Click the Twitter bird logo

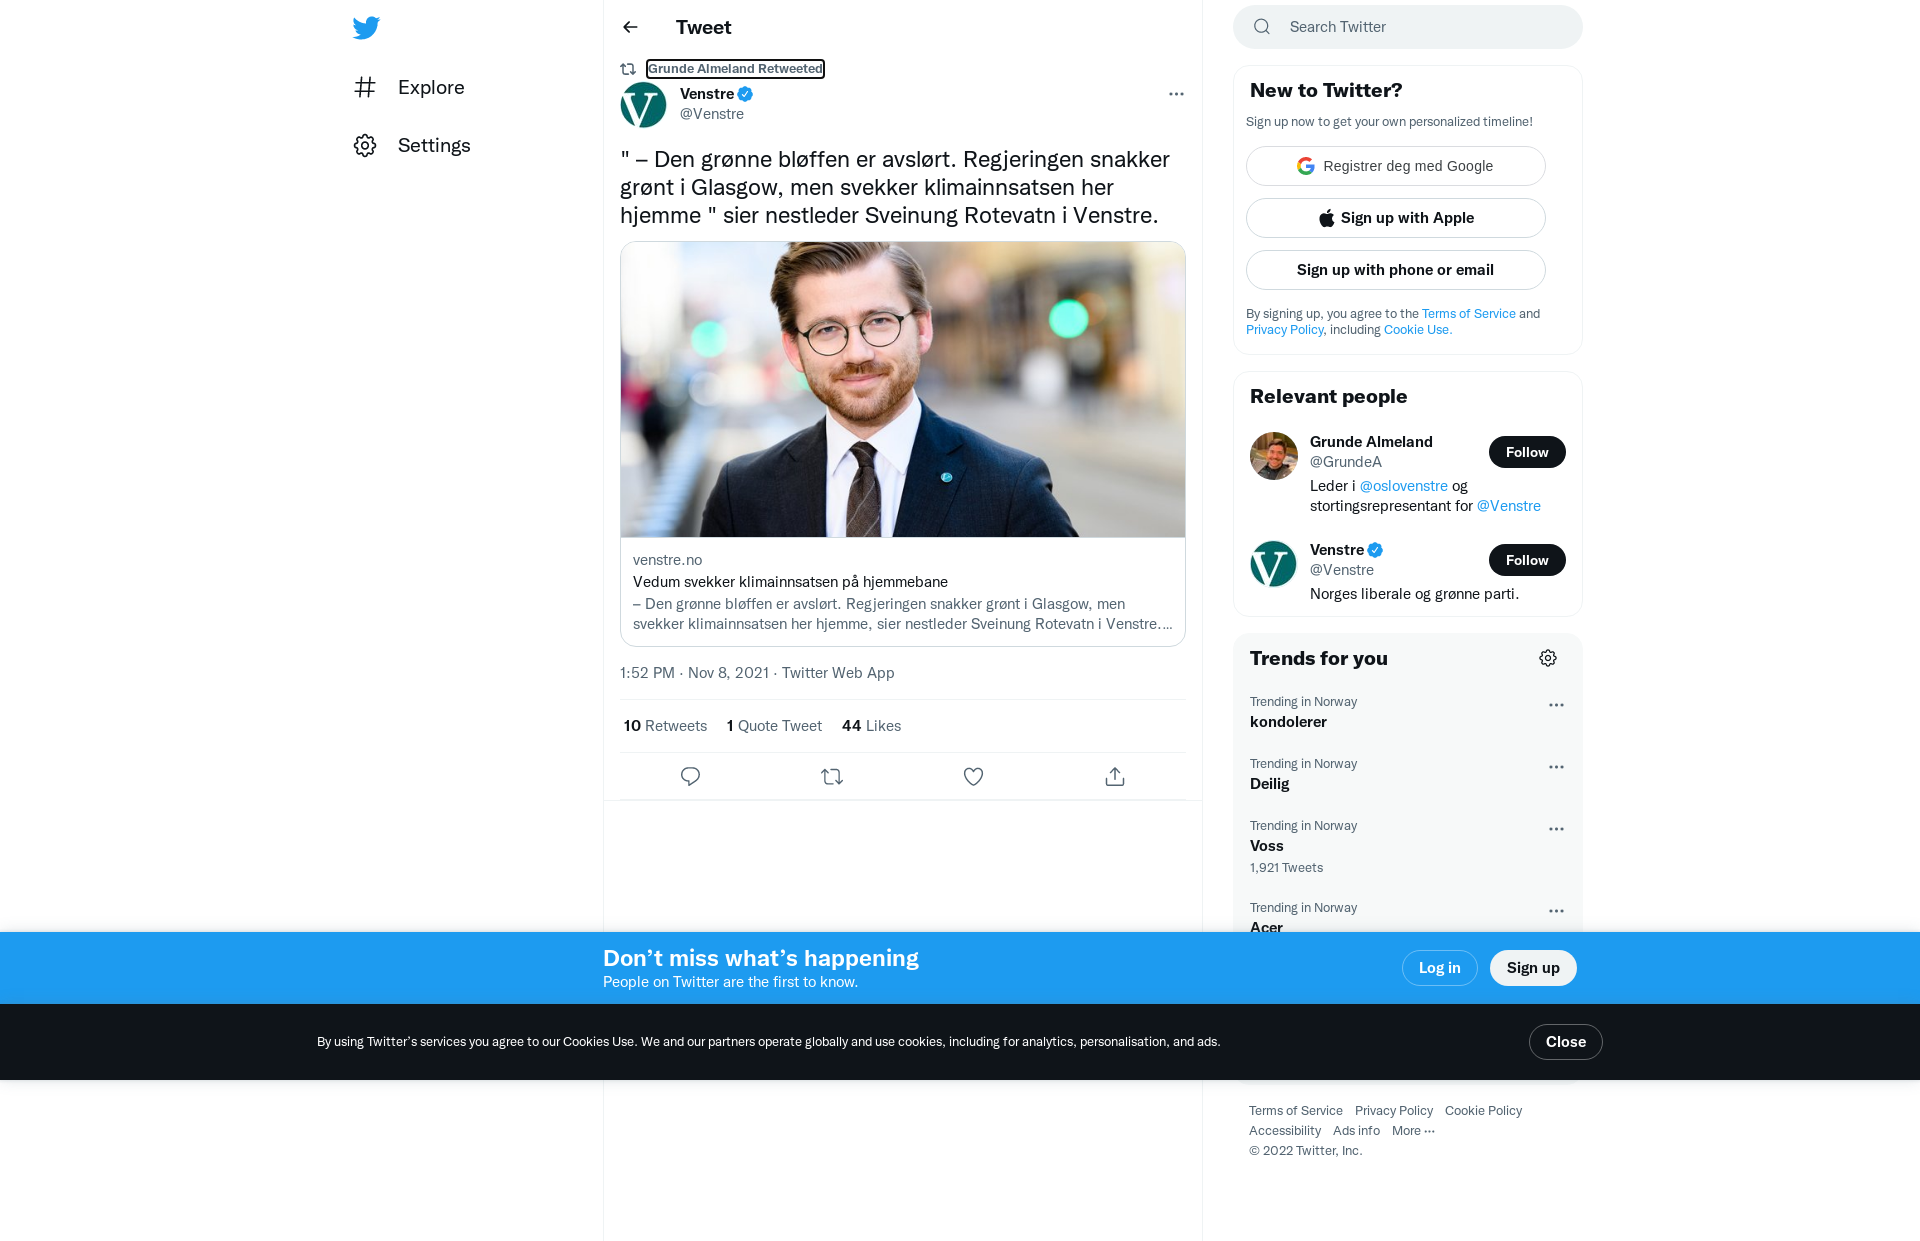tap(366, 27)
